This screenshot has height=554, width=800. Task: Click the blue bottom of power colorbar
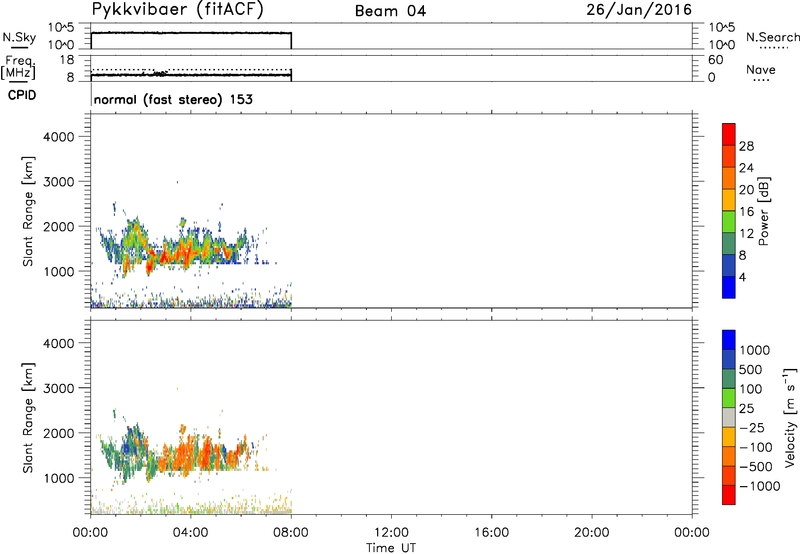pyautogui.click(x=729, y=287)
